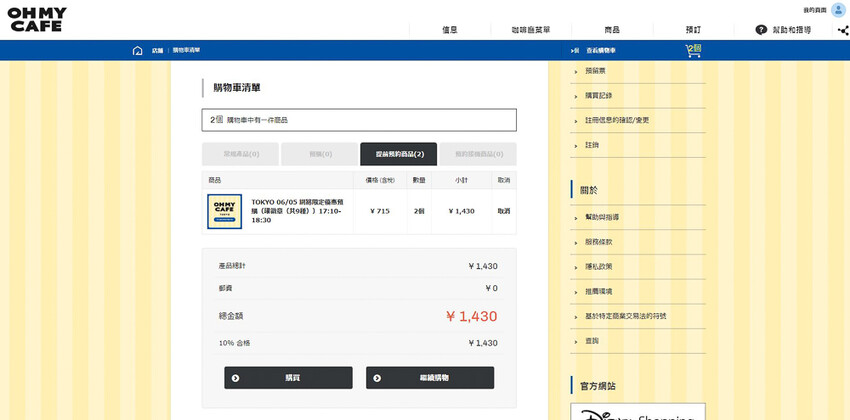Click the help question mark icon
The height and width of the screenshot is (420, 850).
[761, 30]
